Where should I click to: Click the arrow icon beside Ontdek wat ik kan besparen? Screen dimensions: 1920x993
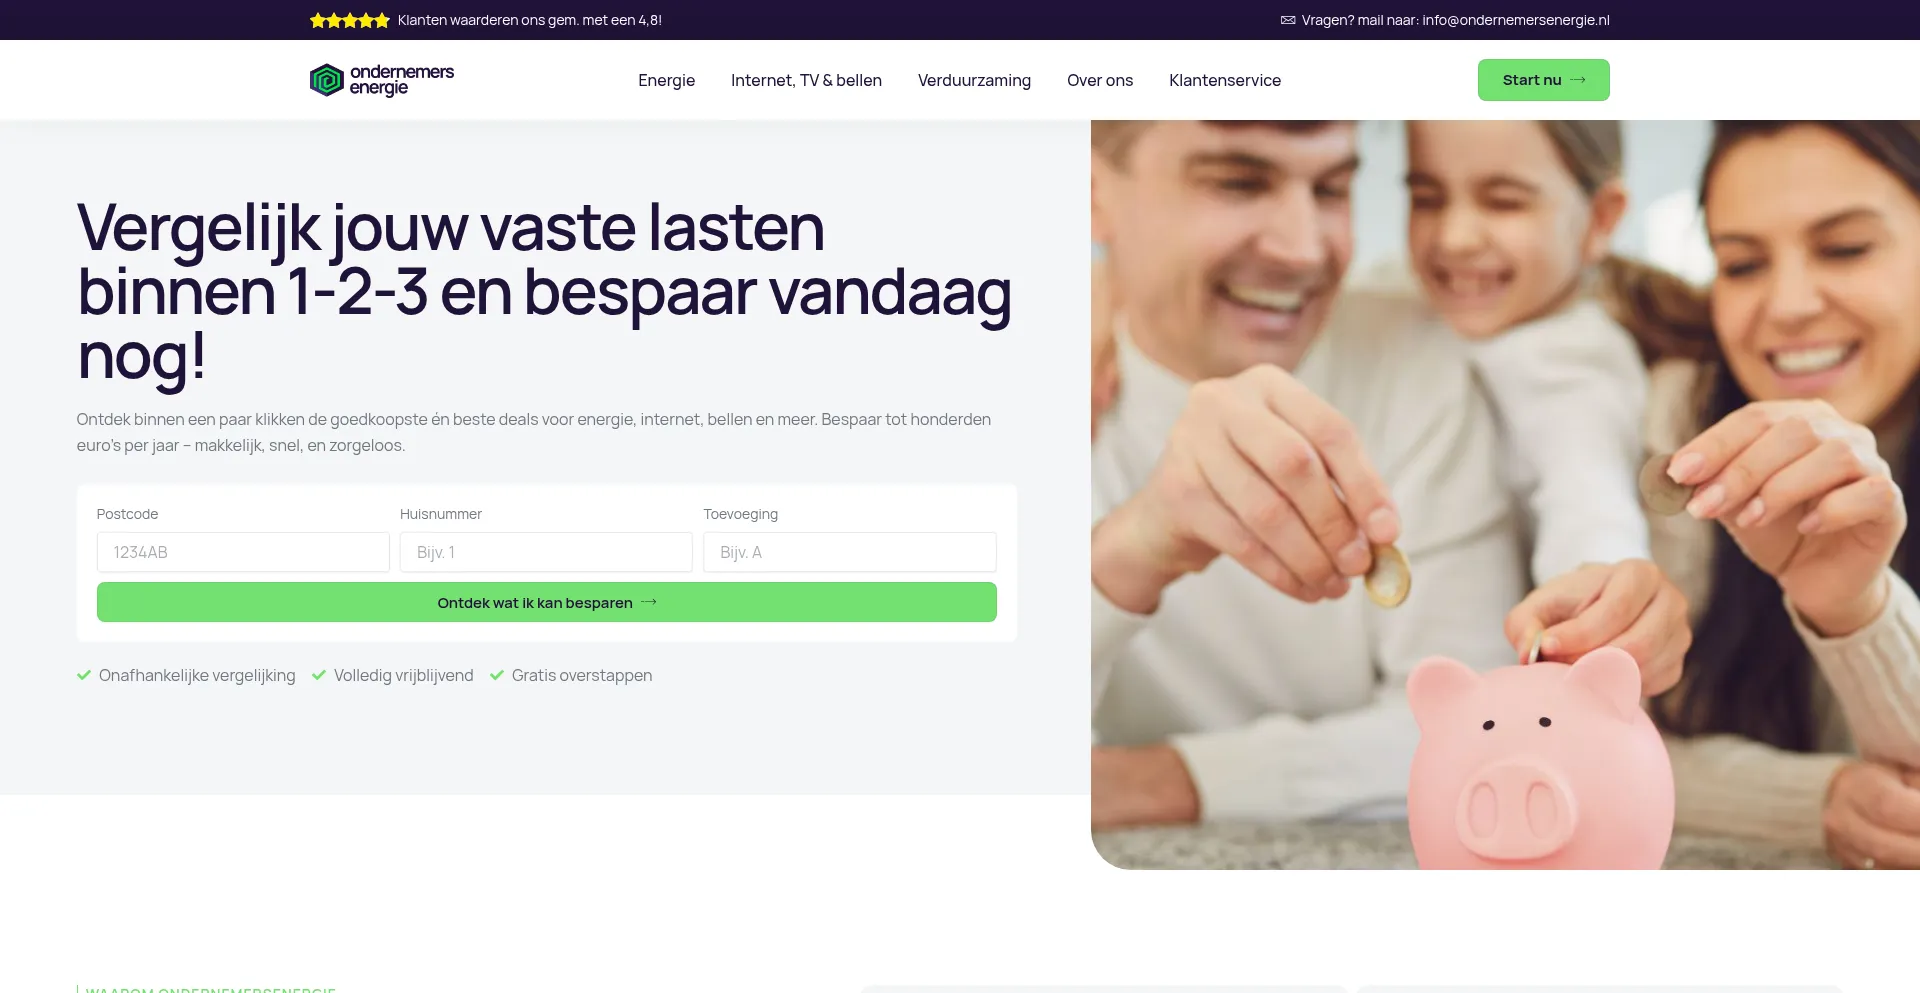tap(649, 602)
